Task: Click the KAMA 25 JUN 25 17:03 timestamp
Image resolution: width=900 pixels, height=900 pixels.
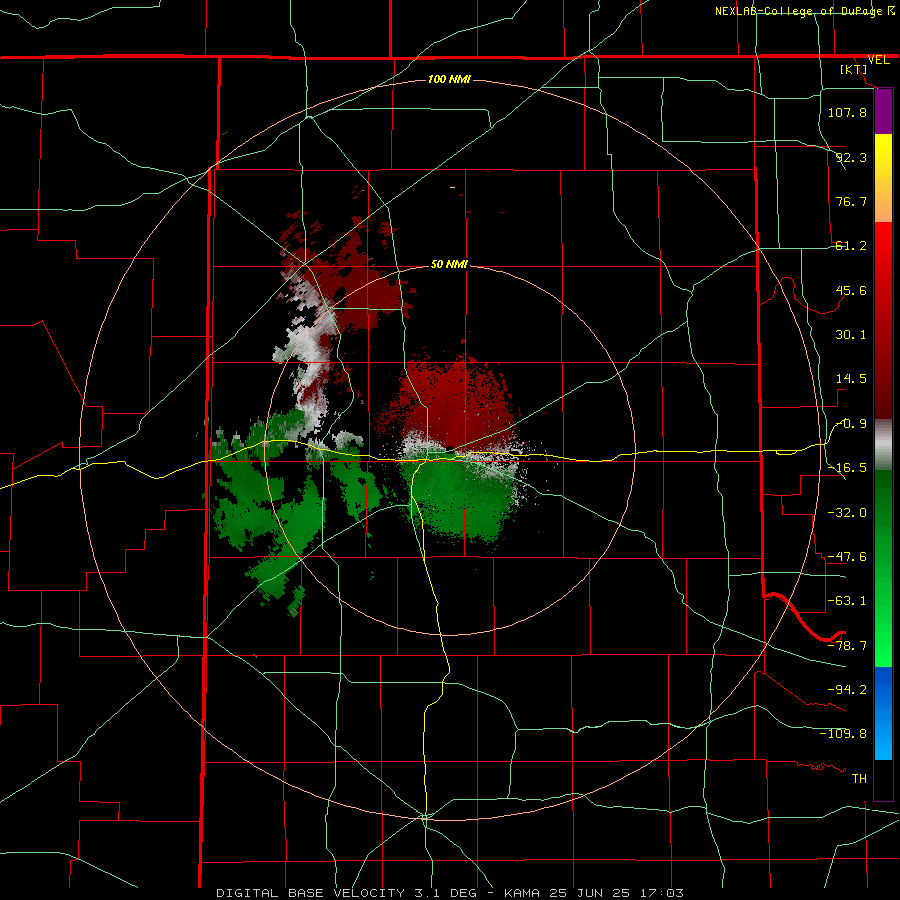Action: 594,893
